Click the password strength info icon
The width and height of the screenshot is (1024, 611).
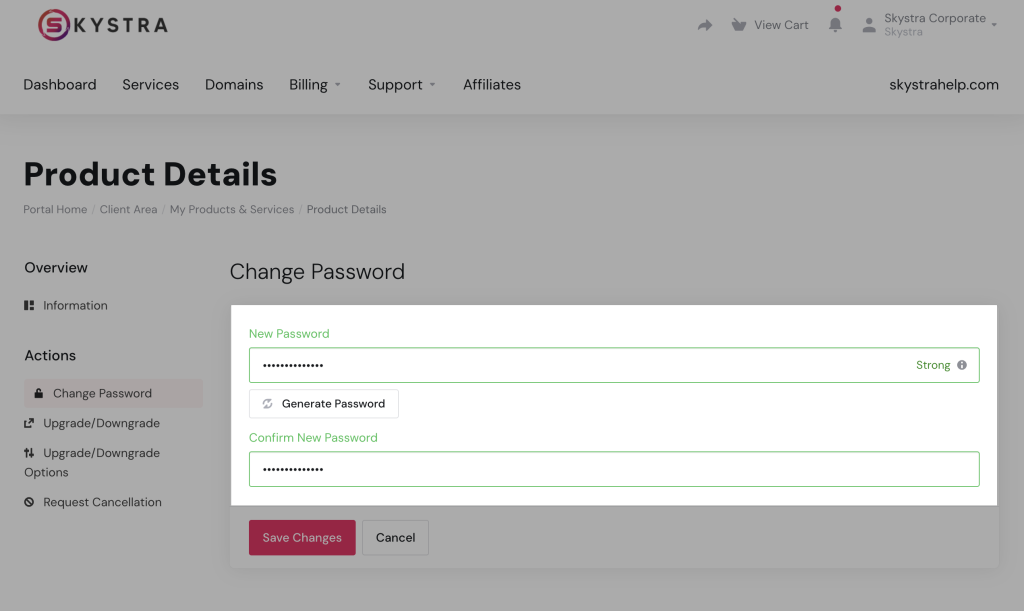click(962, 365)
